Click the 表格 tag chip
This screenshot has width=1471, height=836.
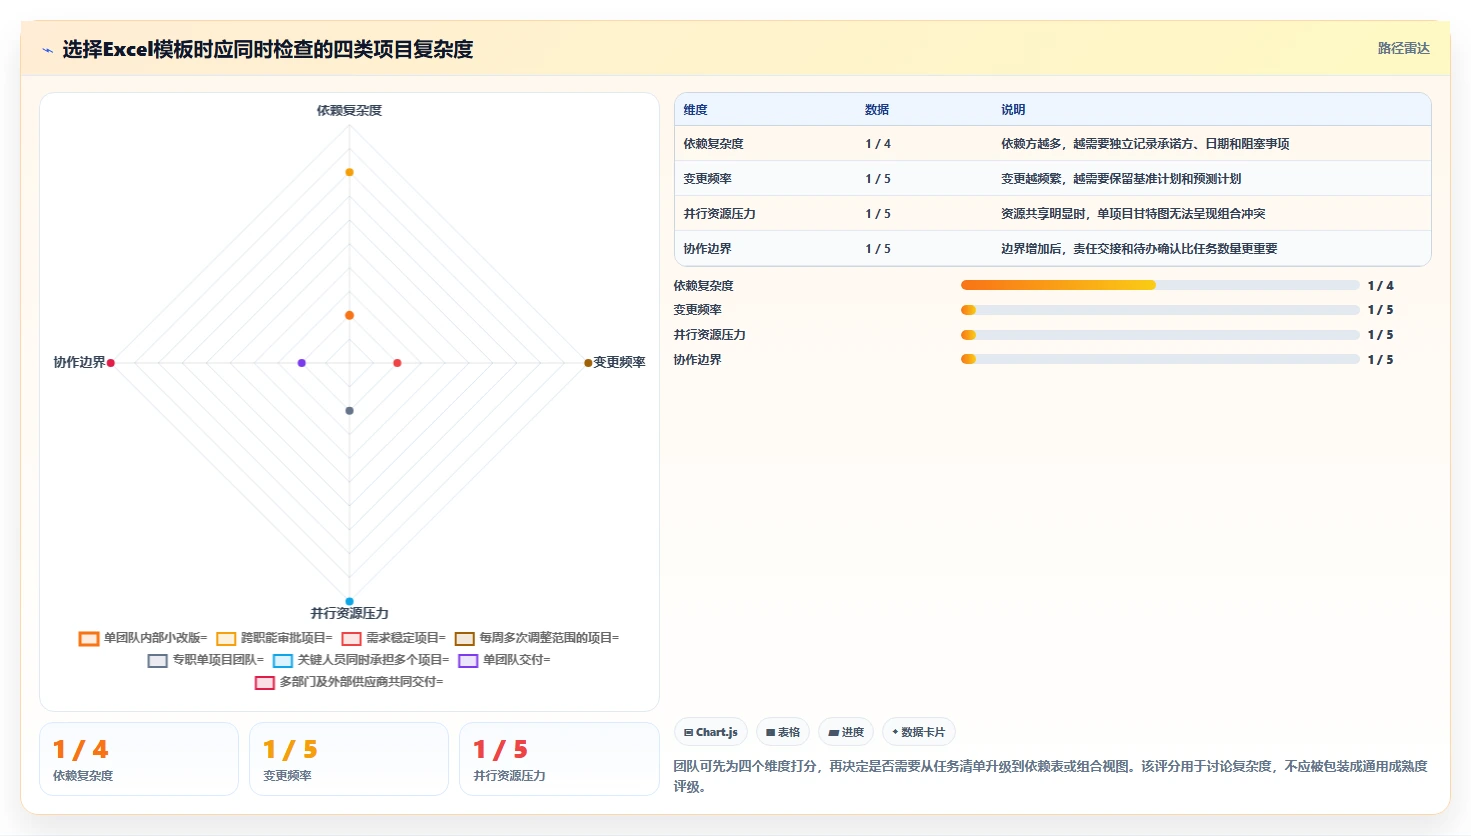pos(783,732)
